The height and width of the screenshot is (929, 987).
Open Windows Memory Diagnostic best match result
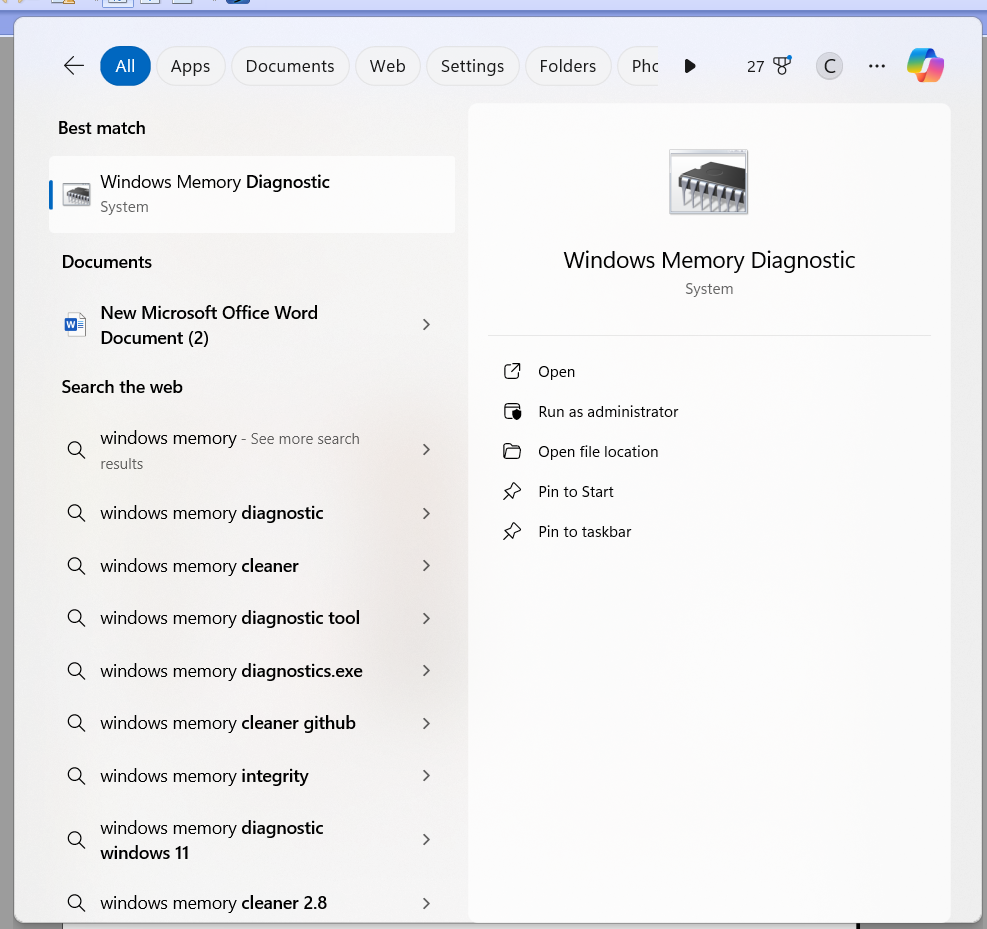(x=252, y=194)
